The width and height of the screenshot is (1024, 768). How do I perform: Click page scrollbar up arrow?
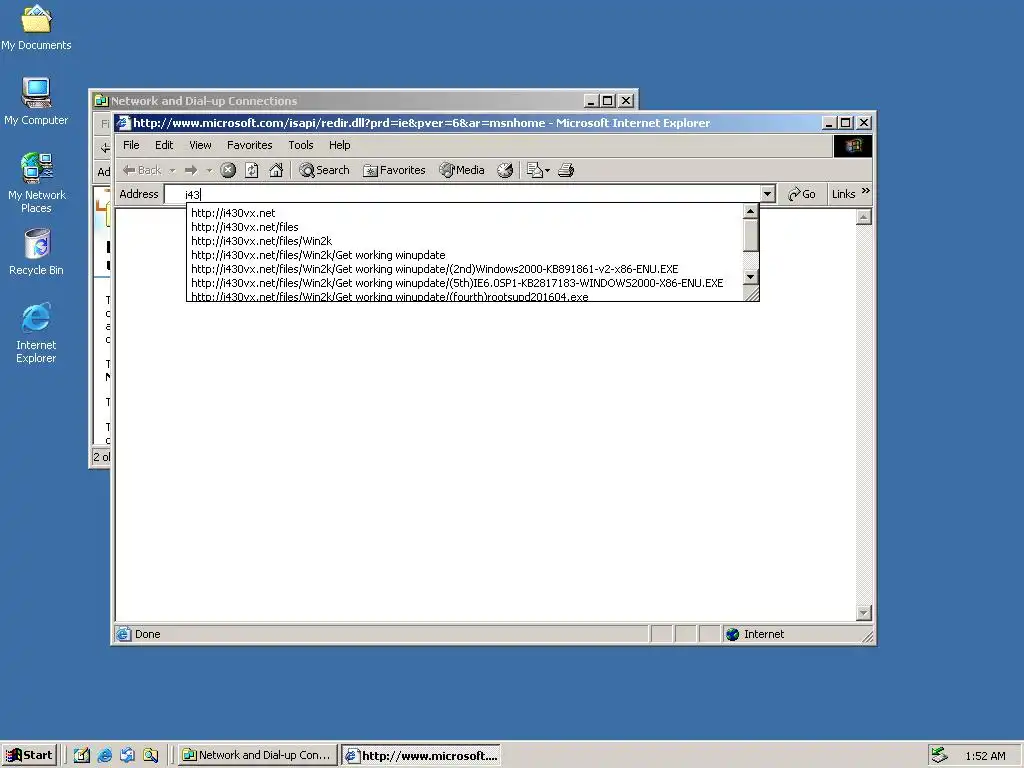click(863, 217)
